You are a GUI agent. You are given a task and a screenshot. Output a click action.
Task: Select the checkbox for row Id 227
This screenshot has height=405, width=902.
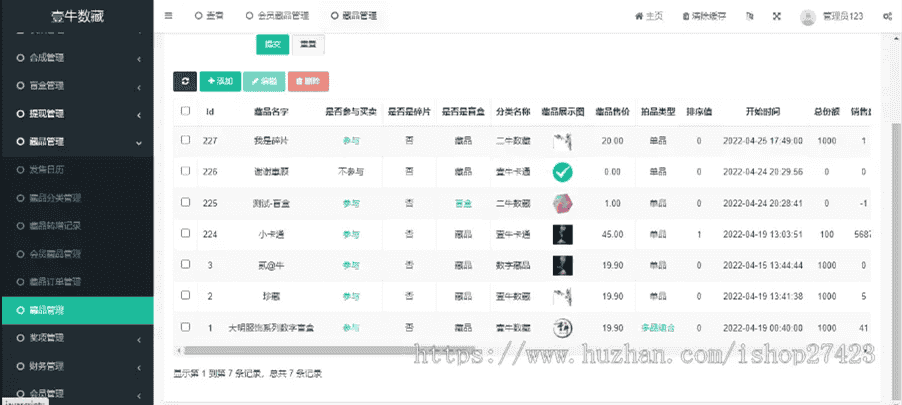click(185, 141)
